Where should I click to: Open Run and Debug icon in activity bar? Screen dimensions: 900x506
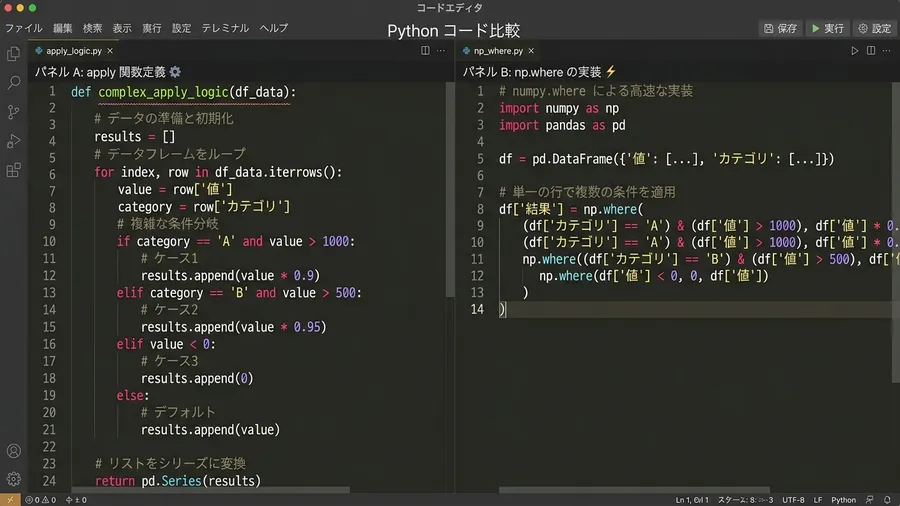pos(13,141)
